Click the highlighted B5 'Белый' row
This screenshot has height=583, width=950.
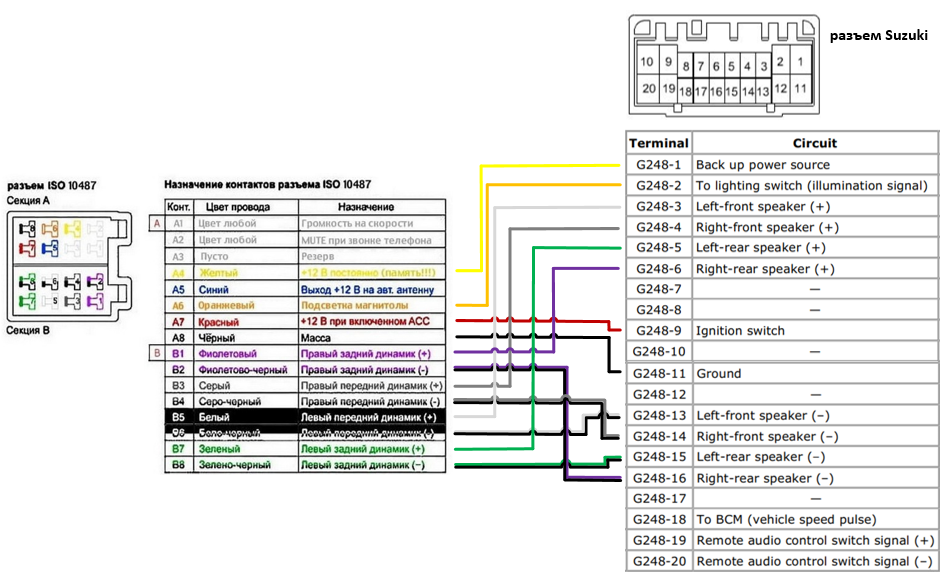(x=304, y=416)
